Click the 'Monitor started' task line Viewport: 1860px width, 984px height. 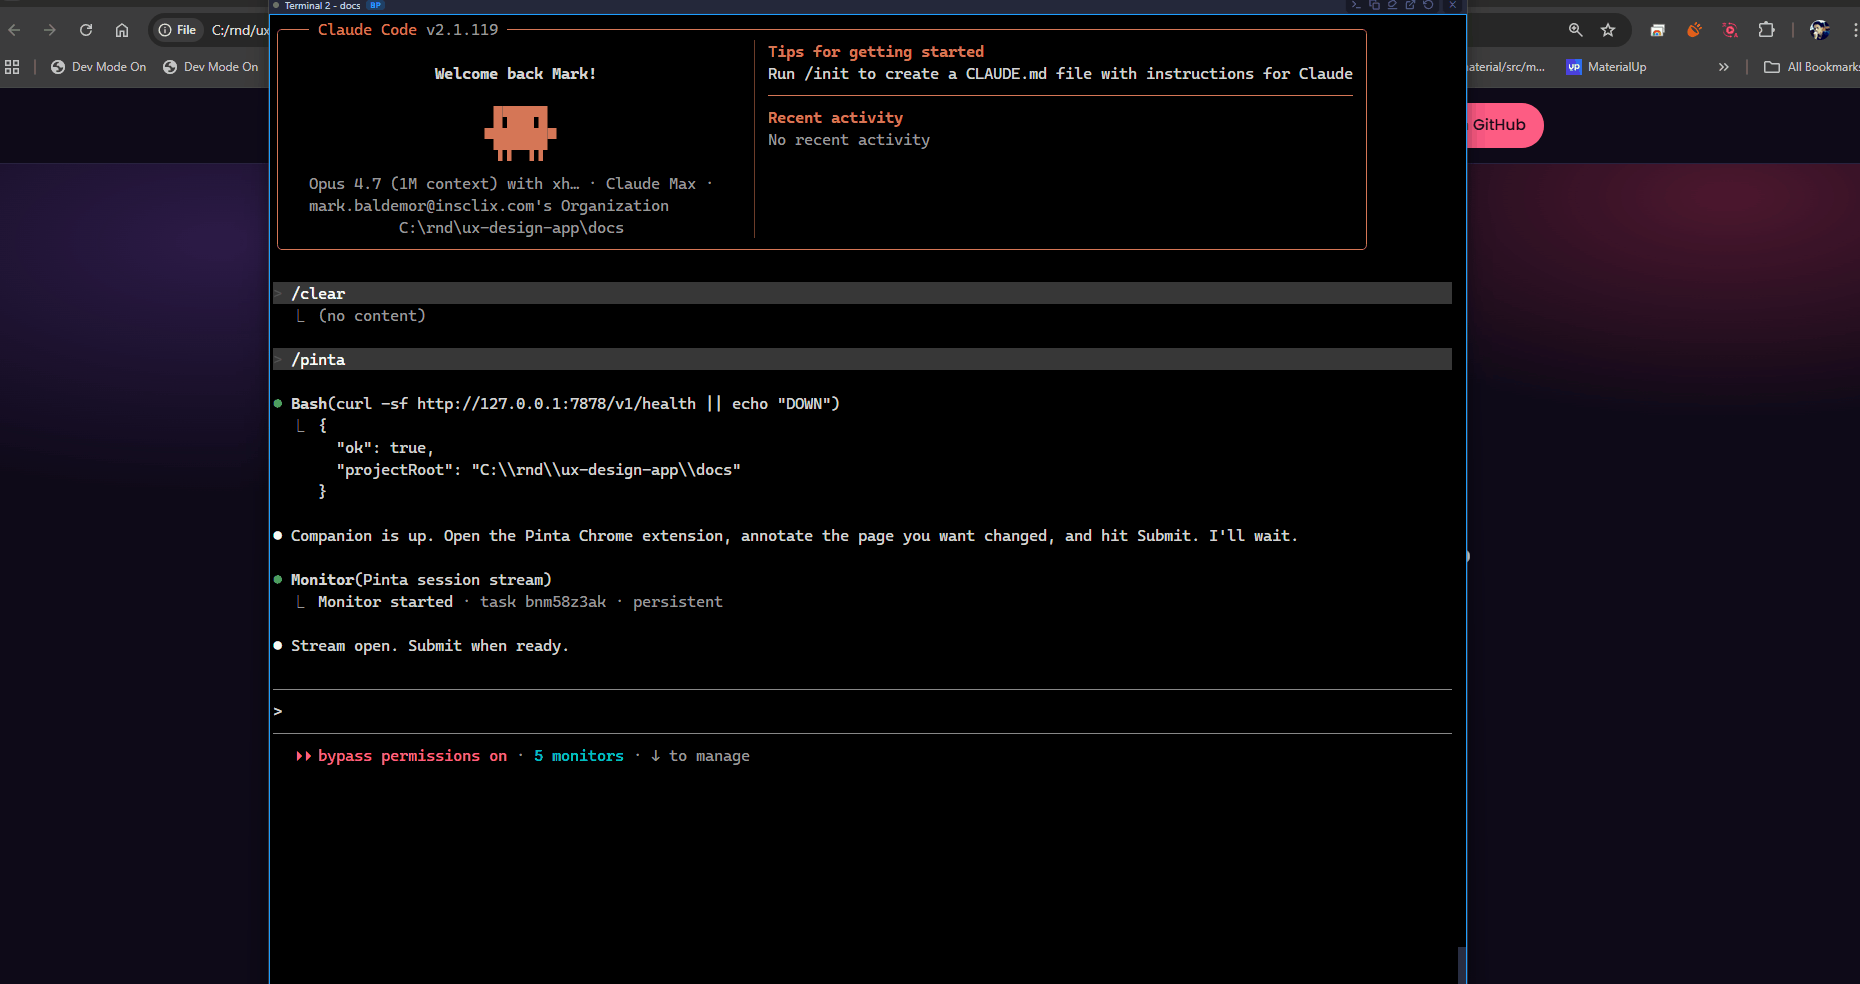click(520, 601)
